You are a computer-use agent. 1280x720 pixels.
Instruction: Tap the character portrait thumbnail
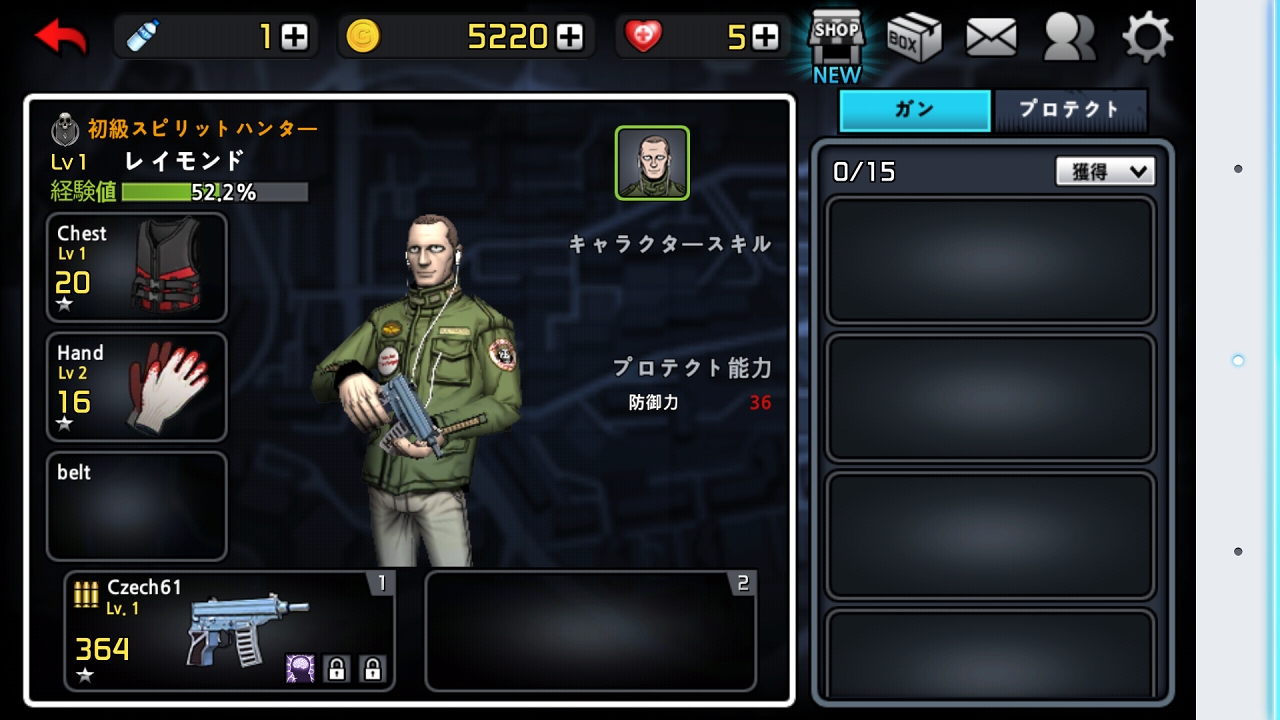pos(652,163)
